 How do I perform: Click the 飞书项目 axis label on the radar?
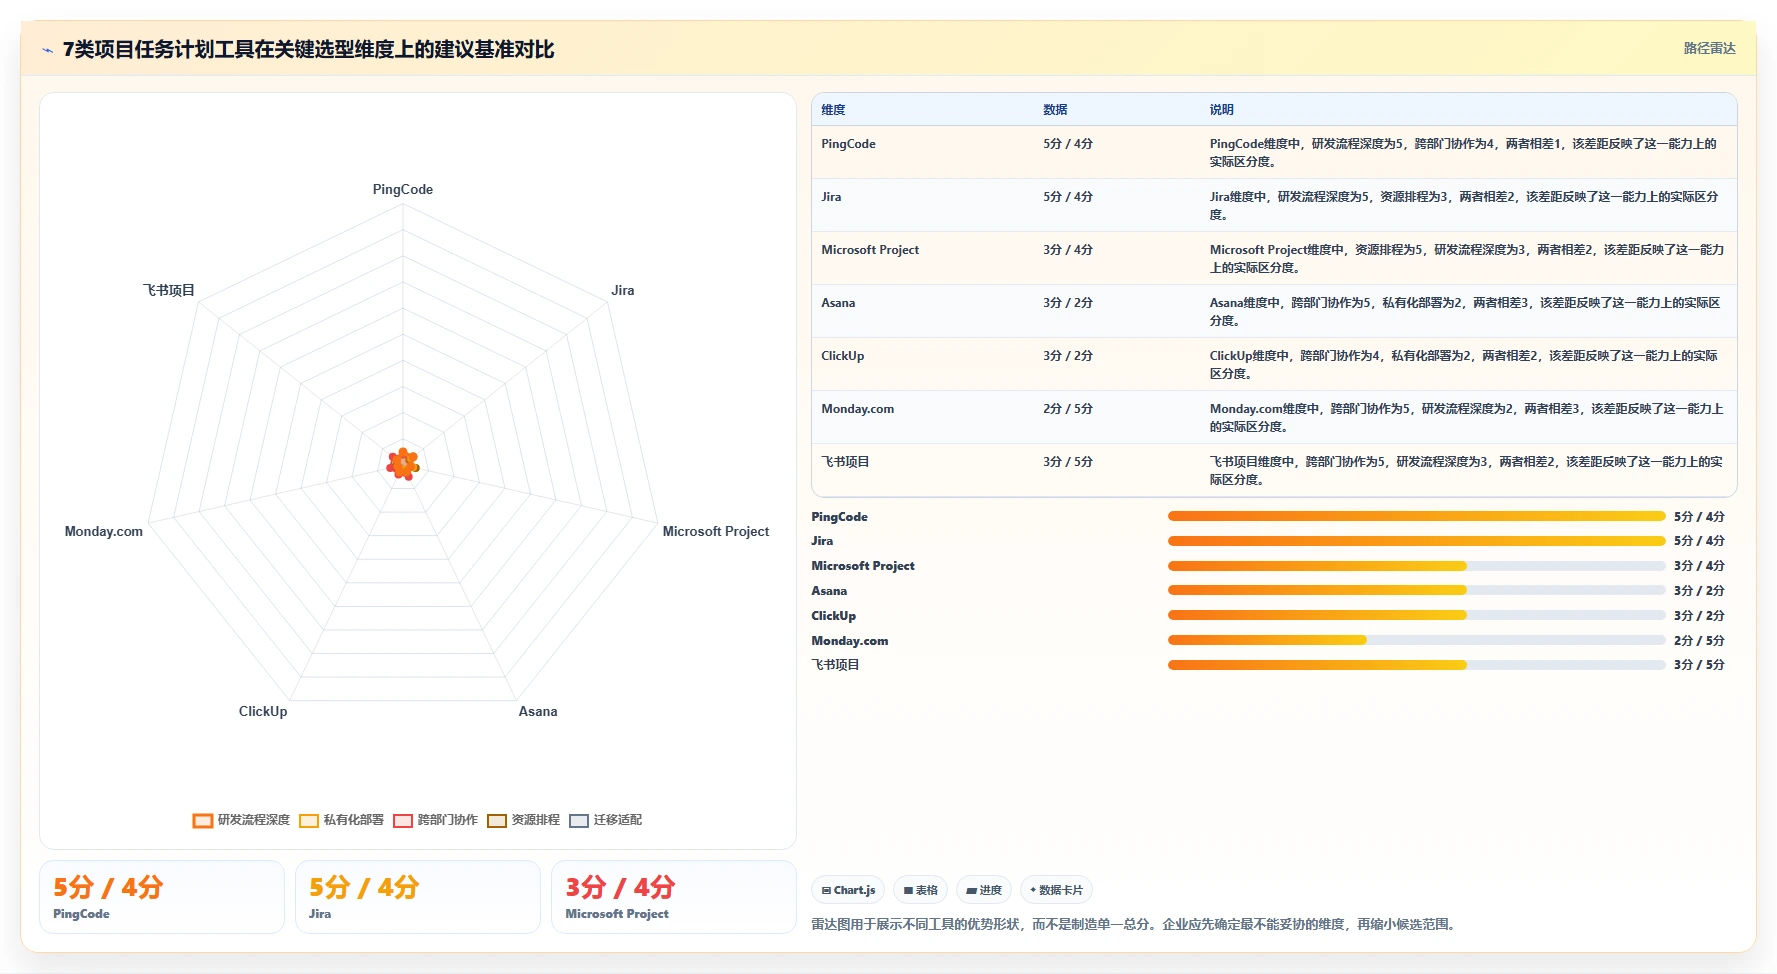pos(168,290)
